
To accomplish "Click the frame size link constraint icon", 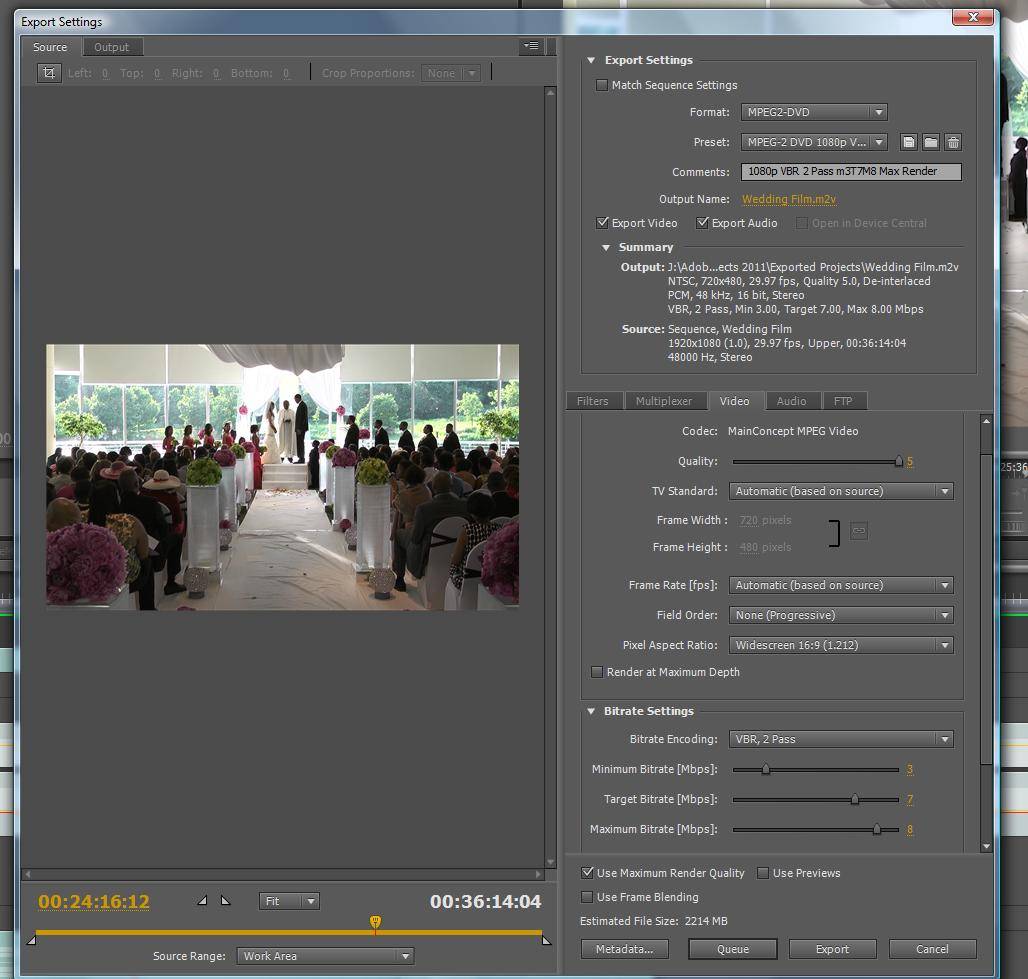I will (859, 531).
